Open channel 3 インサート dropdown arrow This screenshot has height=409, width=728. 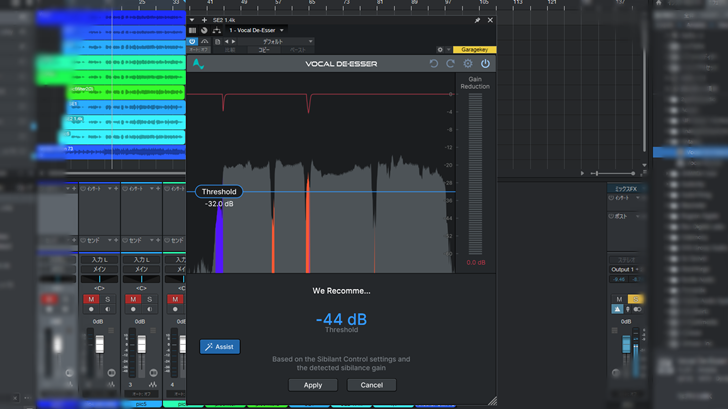point(151,188)
